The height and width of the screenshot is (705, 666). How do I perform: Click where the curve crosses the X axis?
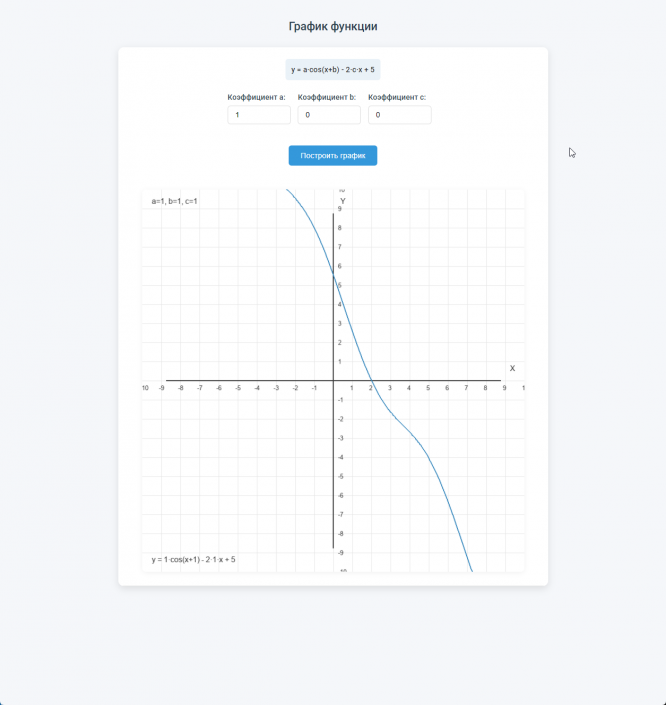coord(372,380)
